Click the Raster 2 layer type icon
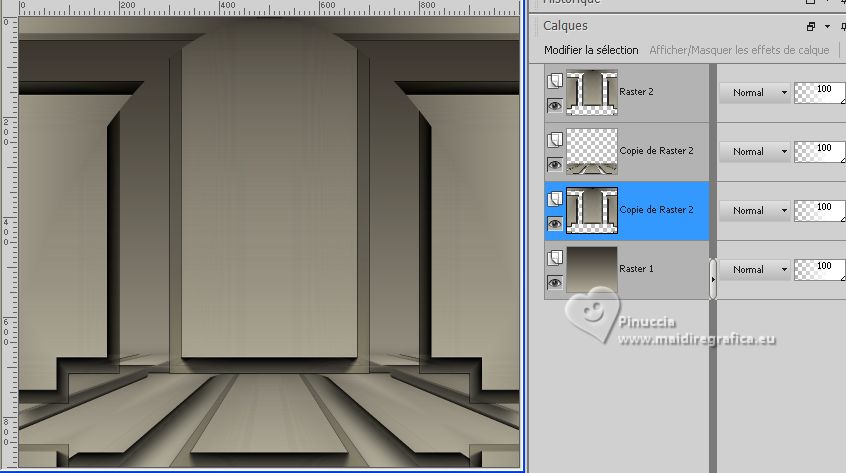846x473 pixels. [x=555, y=81]
